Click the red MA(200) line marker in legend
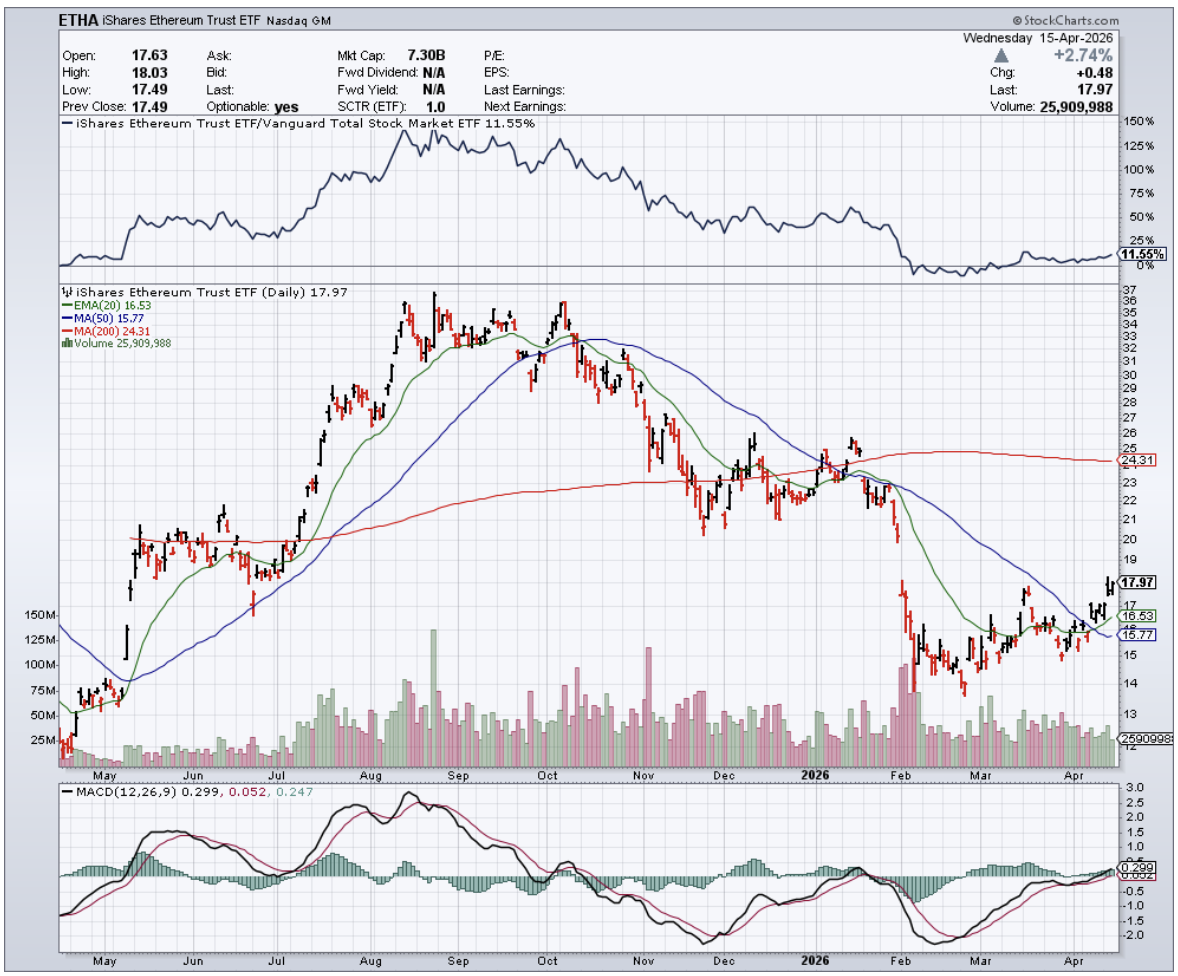Image resolution: width=1178 pixels, height=976 pixels. (66, 330)
